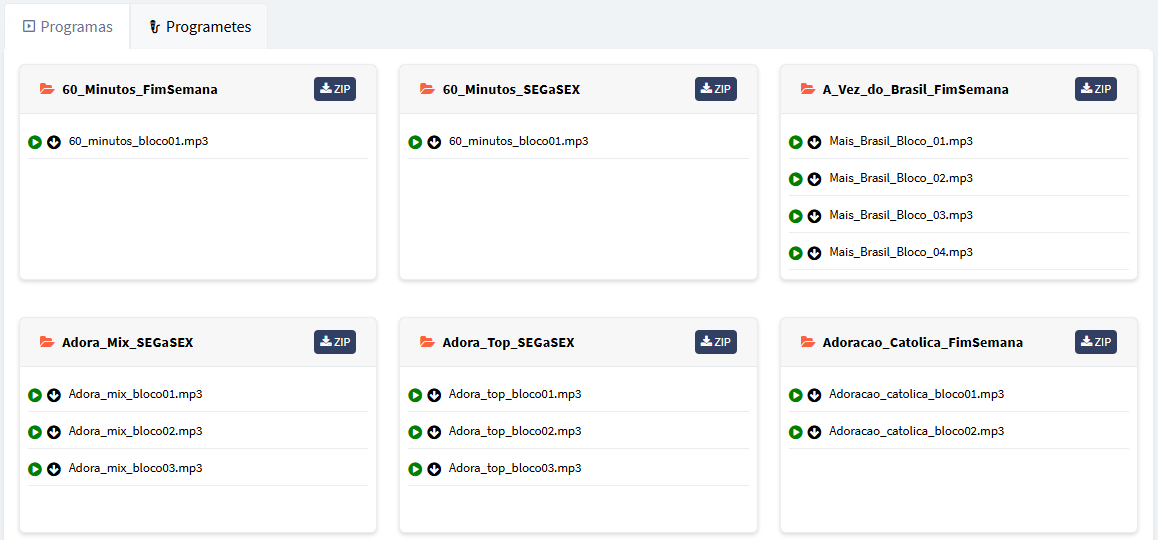Play 60_minutos_bloco01.mp3 in 60_Minutos_FimSemana

pyautogui.click(x=35, y=142)
